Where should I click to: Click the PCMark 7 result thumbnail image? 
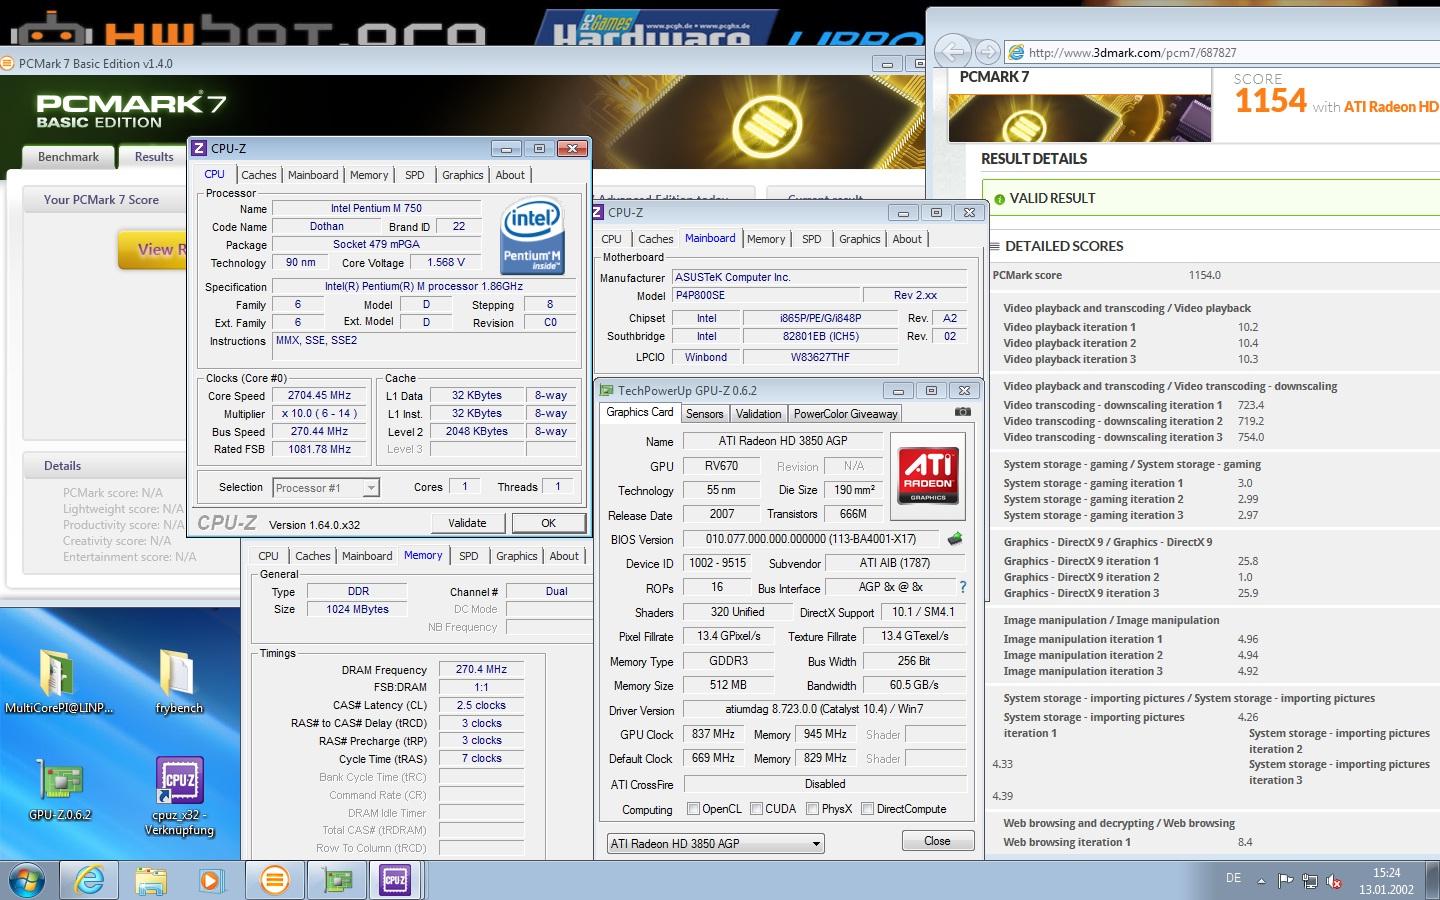point(1080,118)
